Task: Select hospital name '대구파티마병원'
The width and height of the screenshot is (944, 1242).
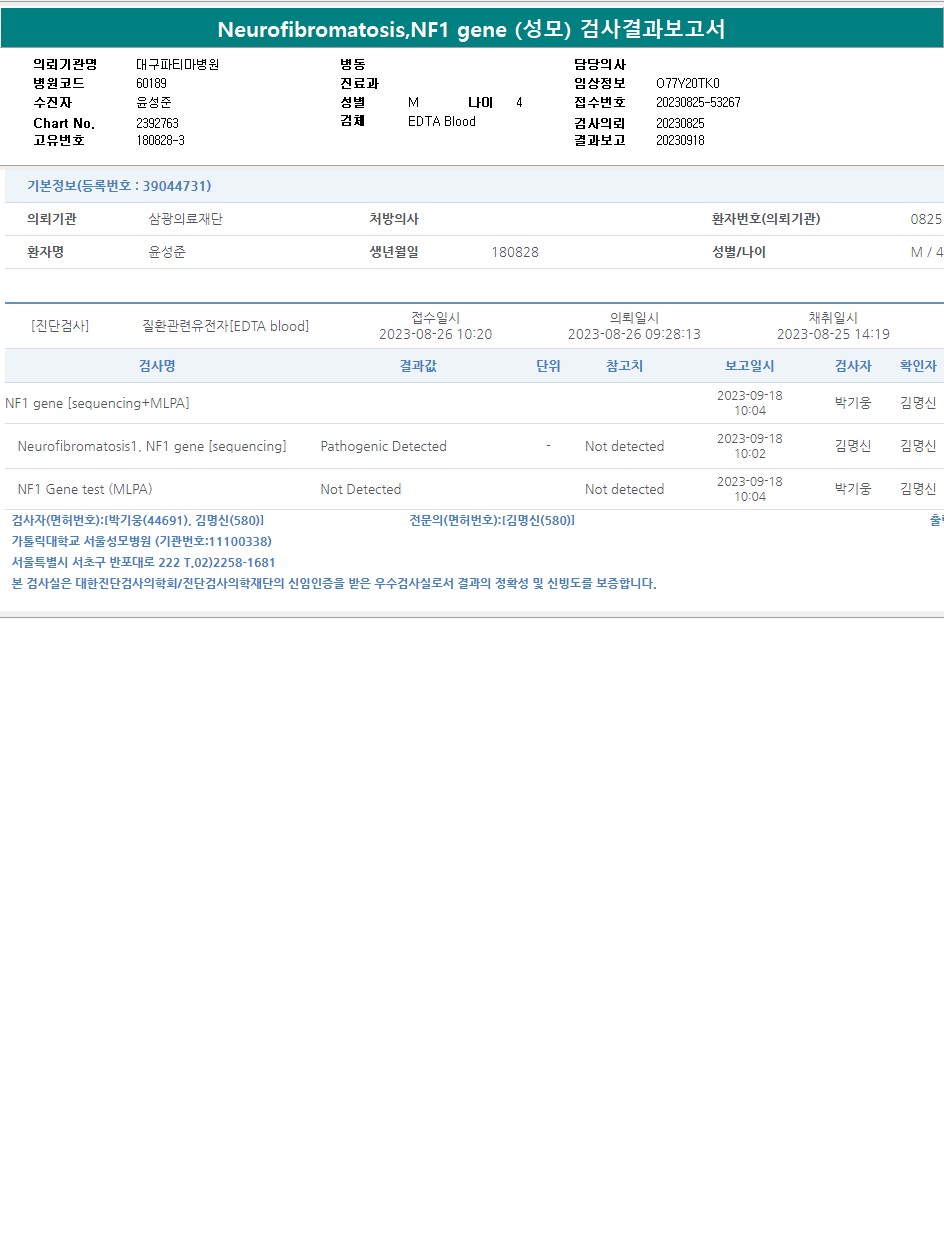Action: click(x=177, y=64)
